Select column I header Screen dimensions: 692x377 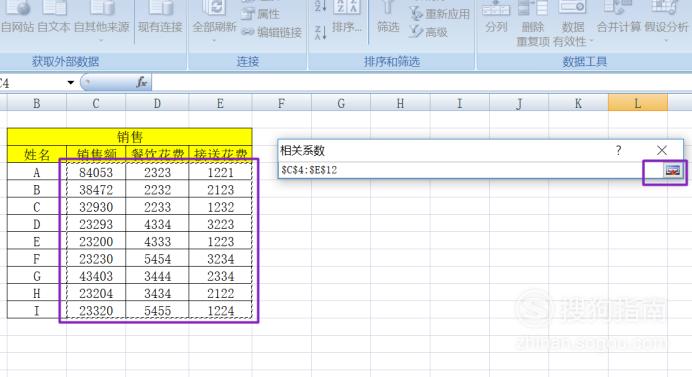[459, 103]
